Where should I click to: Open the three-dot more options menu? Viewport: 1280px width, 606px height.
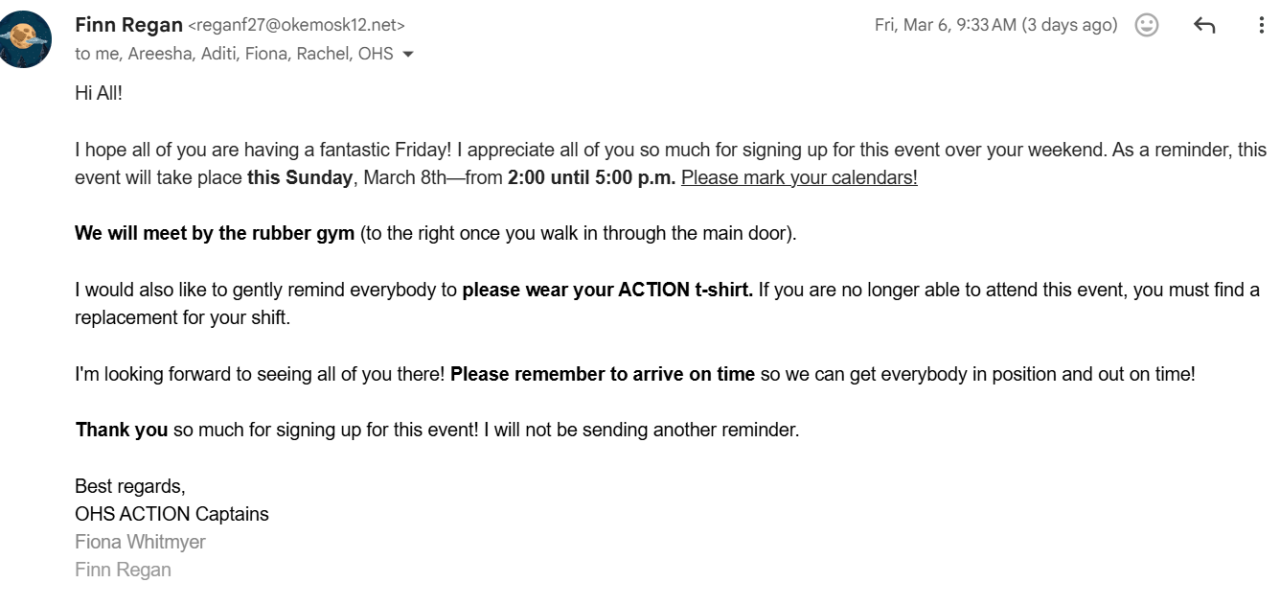1261,27
